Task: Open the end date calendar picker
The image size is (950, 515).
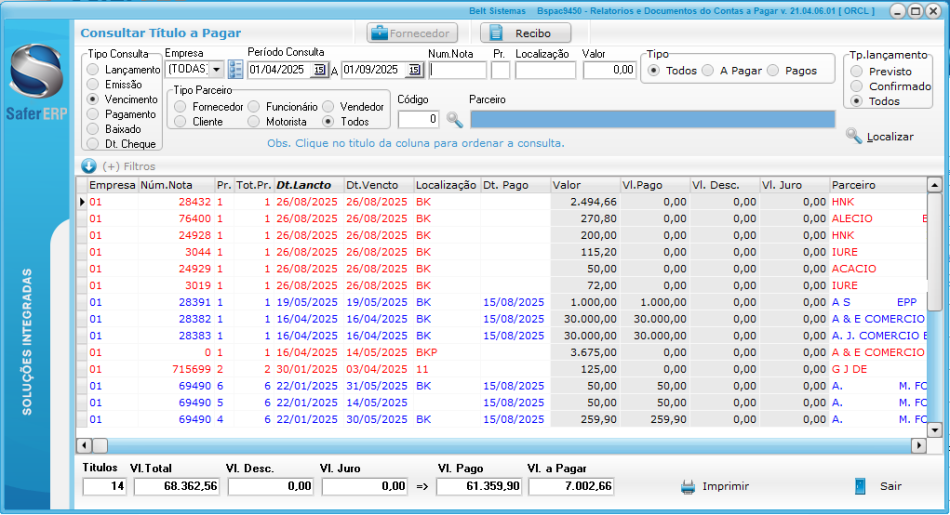Action: pyautogui.click(x=413, y=70)
